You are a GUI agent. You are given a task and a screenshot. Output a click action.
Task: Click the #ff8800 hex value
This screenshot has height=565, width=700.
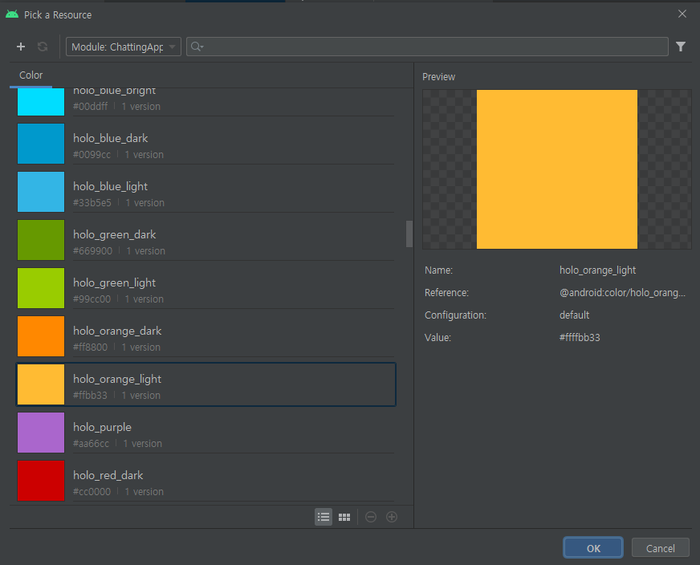coord(90,347)
